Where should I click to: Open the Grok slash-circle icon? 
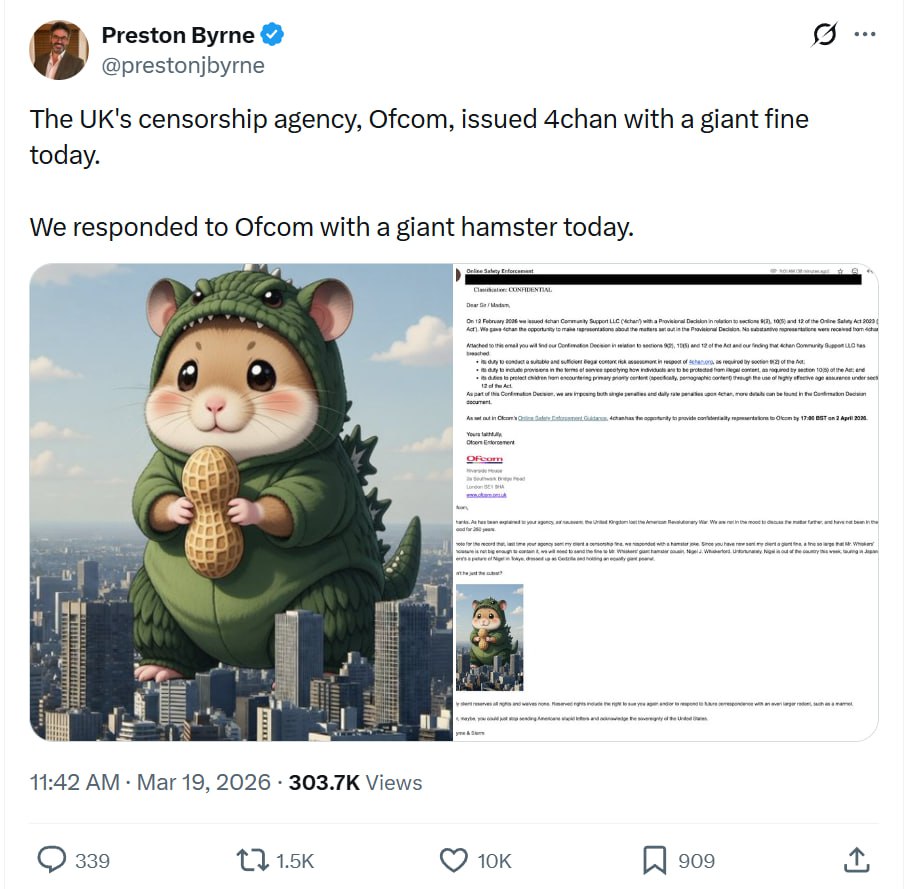[x=824, y=35]
